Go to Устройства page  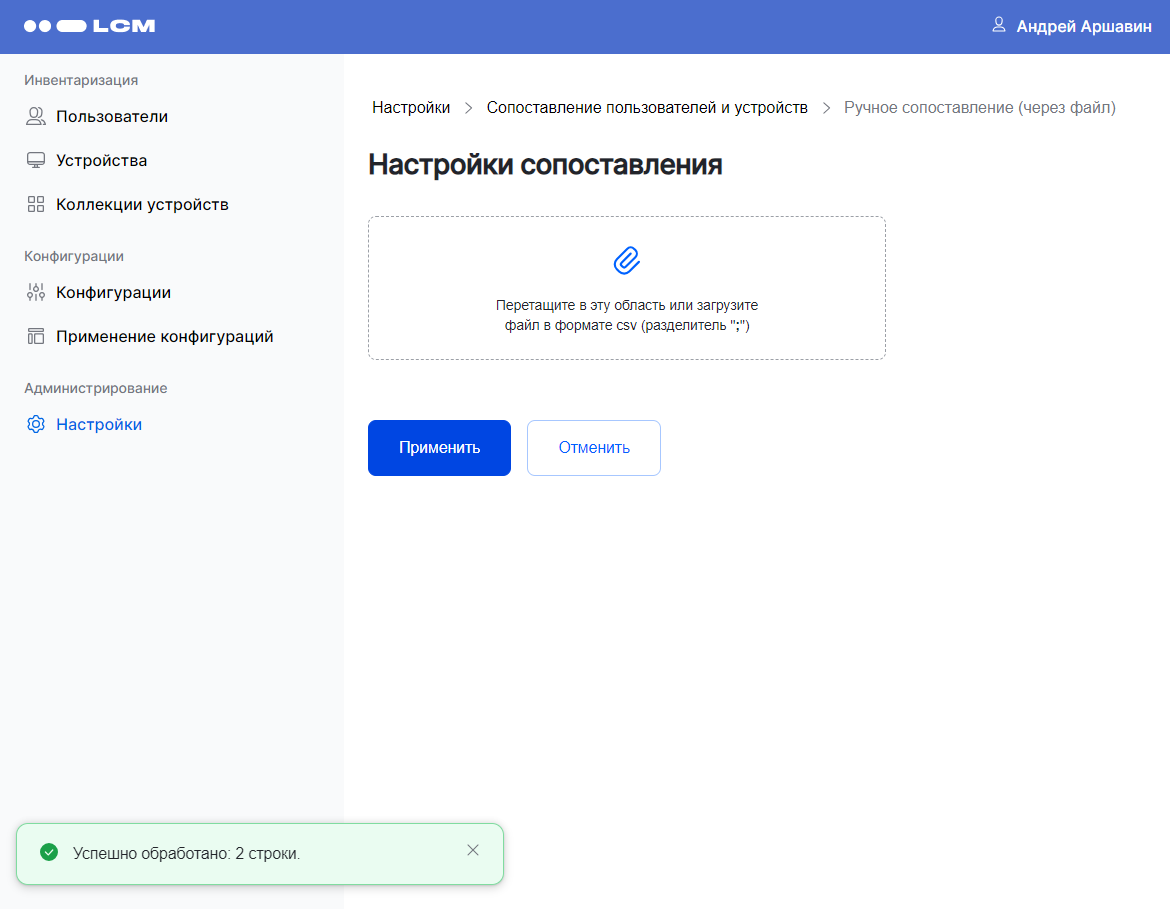point(101,161)
